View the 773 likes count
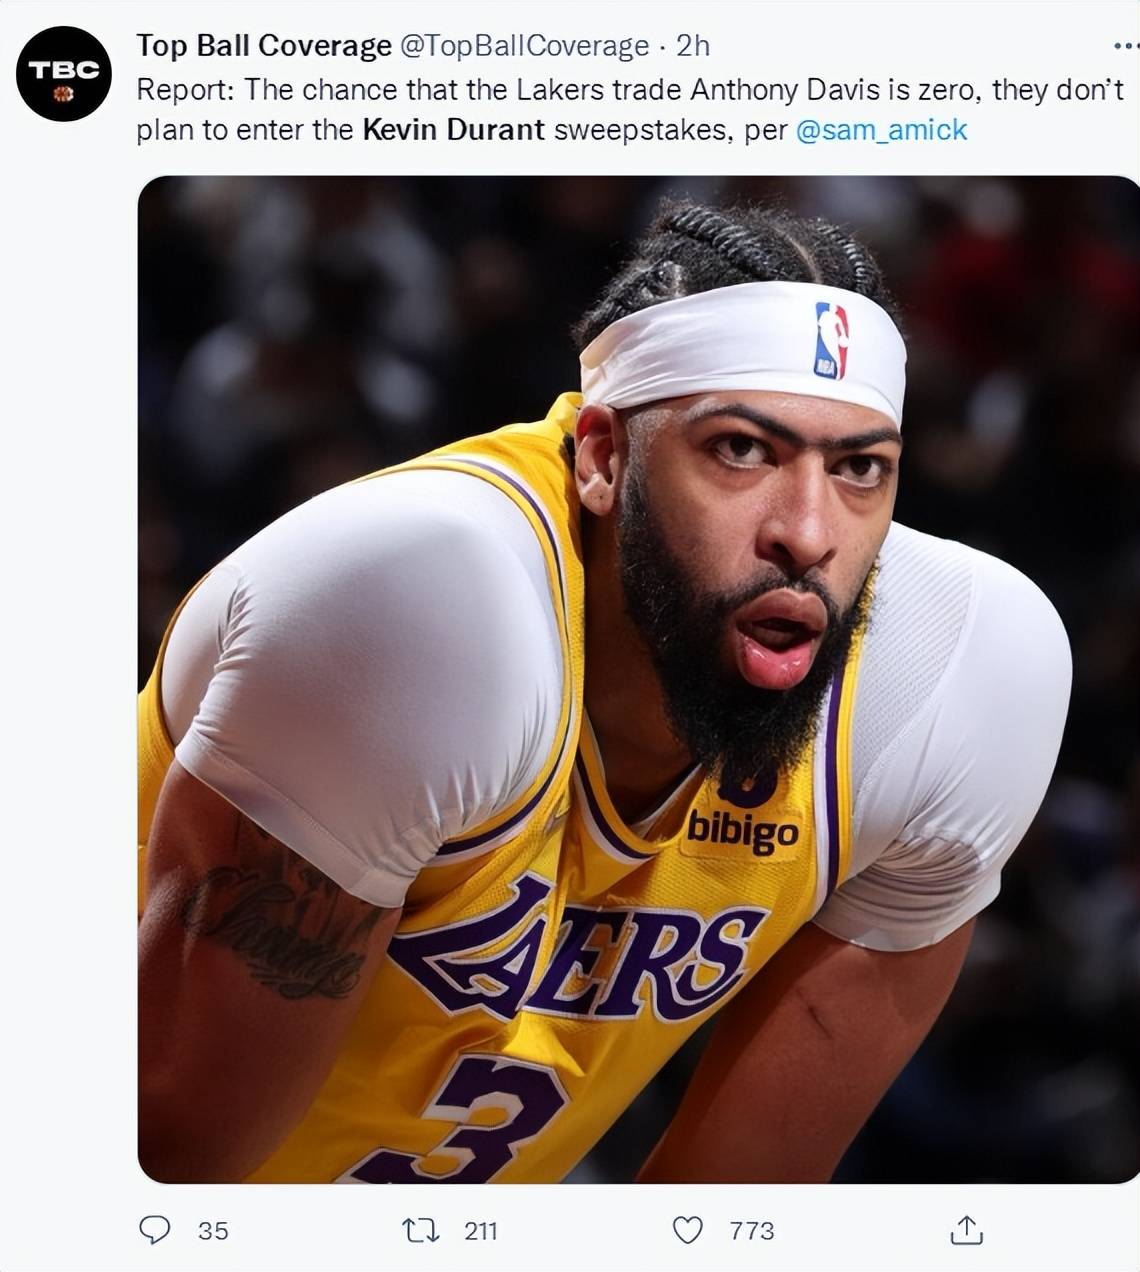This screenshot has width=1140, height=1272. pos(752,1231)
